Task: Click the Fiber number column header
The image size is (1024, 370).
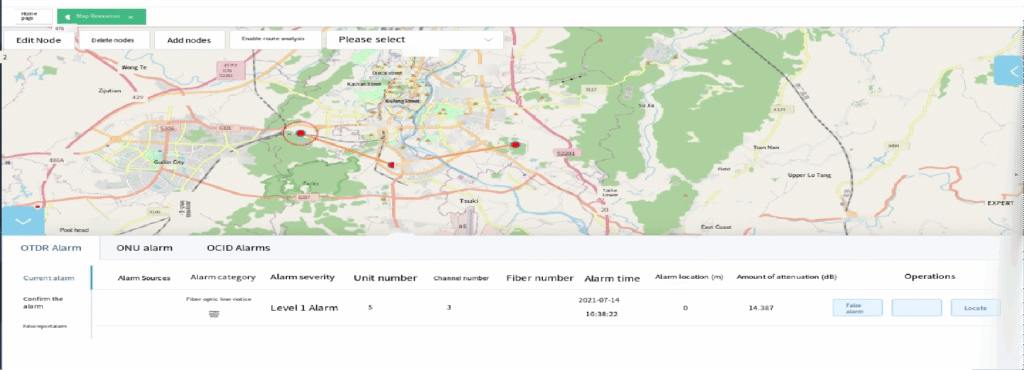Action: 540,278
